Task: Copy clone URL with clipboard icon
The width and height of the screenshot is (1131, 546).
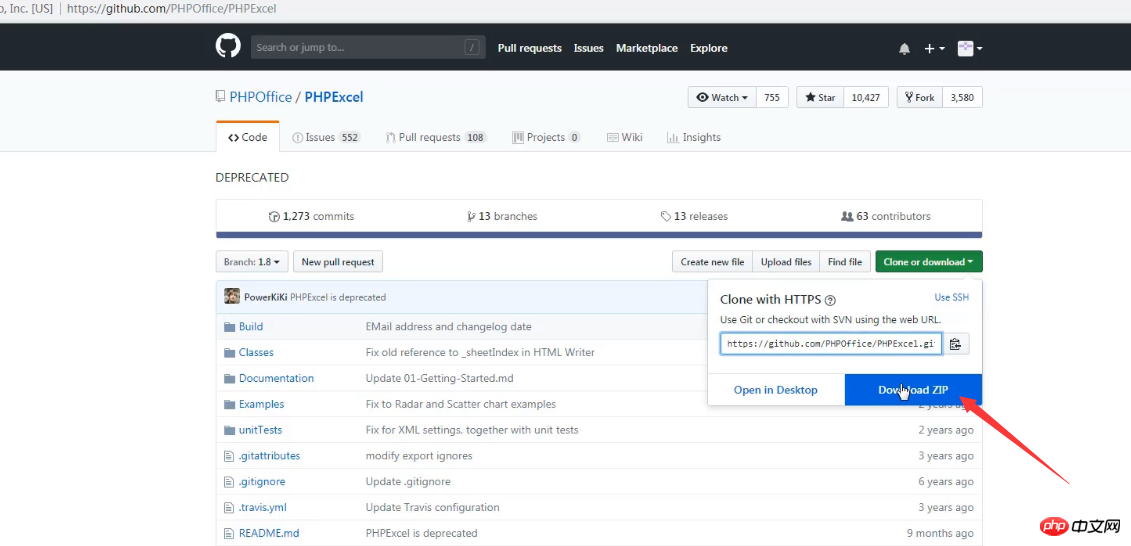Action: coord(956,344)
